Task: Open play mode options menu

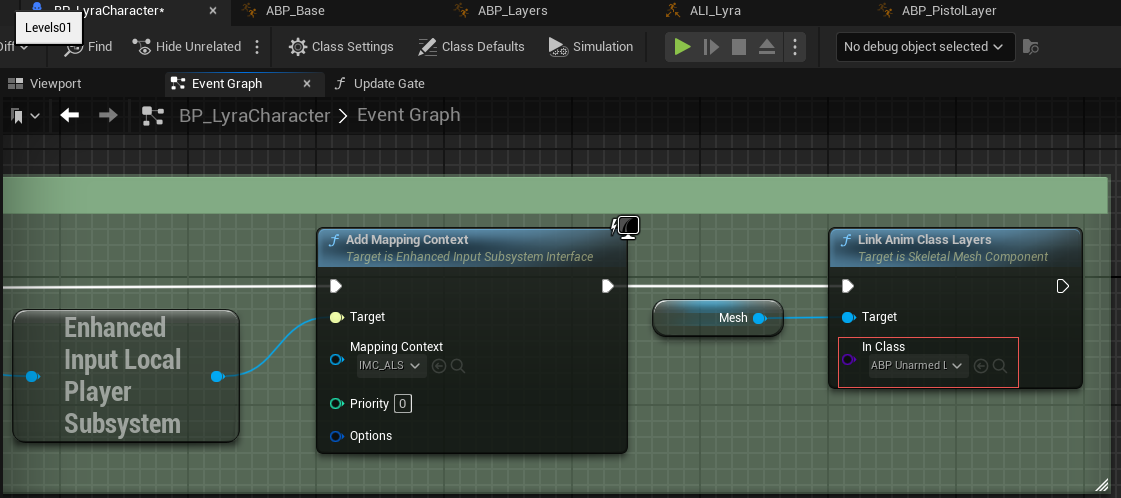Action: click(x=795, y=46)
